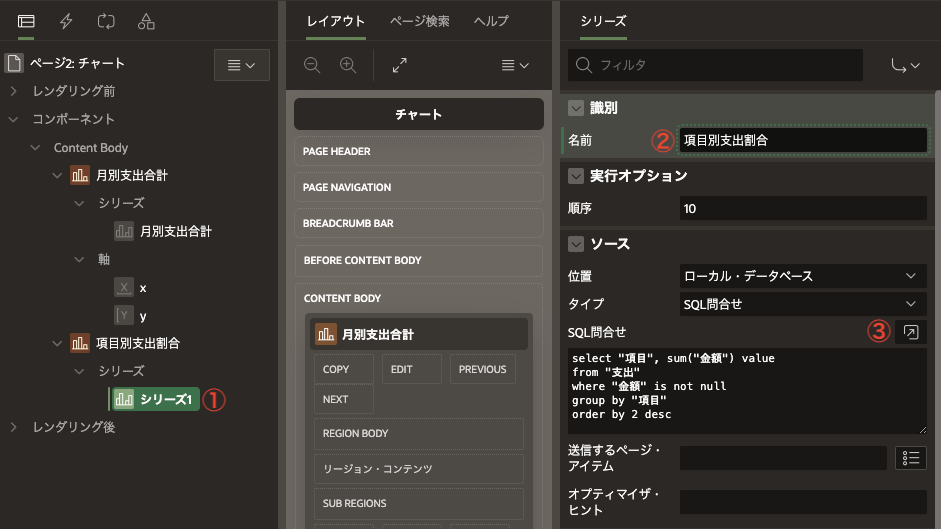This screenshot has width=941, height=529.
Task: Collapse the 軸 node
Action: click(79, 259)
